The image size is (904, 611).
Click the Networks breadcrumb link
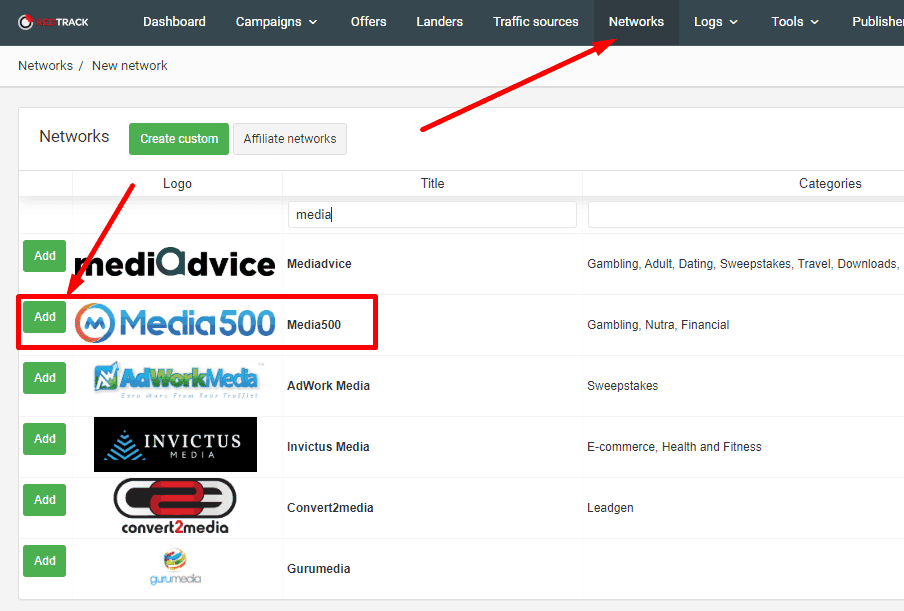[x=46, y=66]
